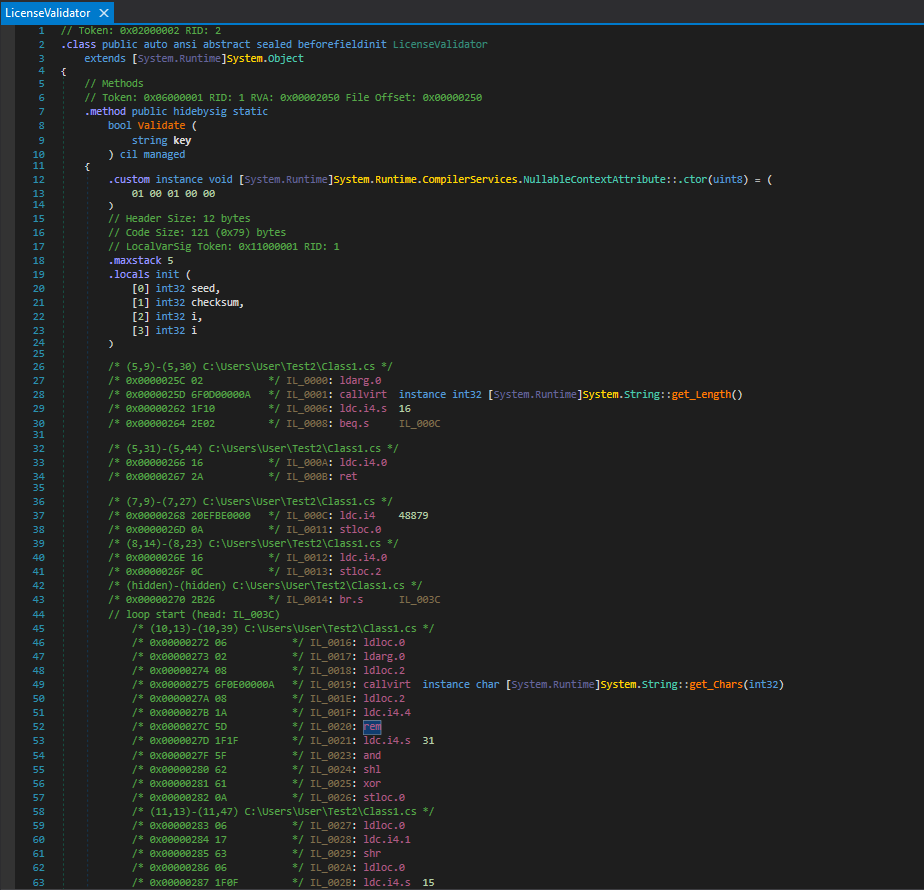924x890 pixels.
Task: Click bytes 20EFBE0000 in the comment
Action: tap(221, 516)
